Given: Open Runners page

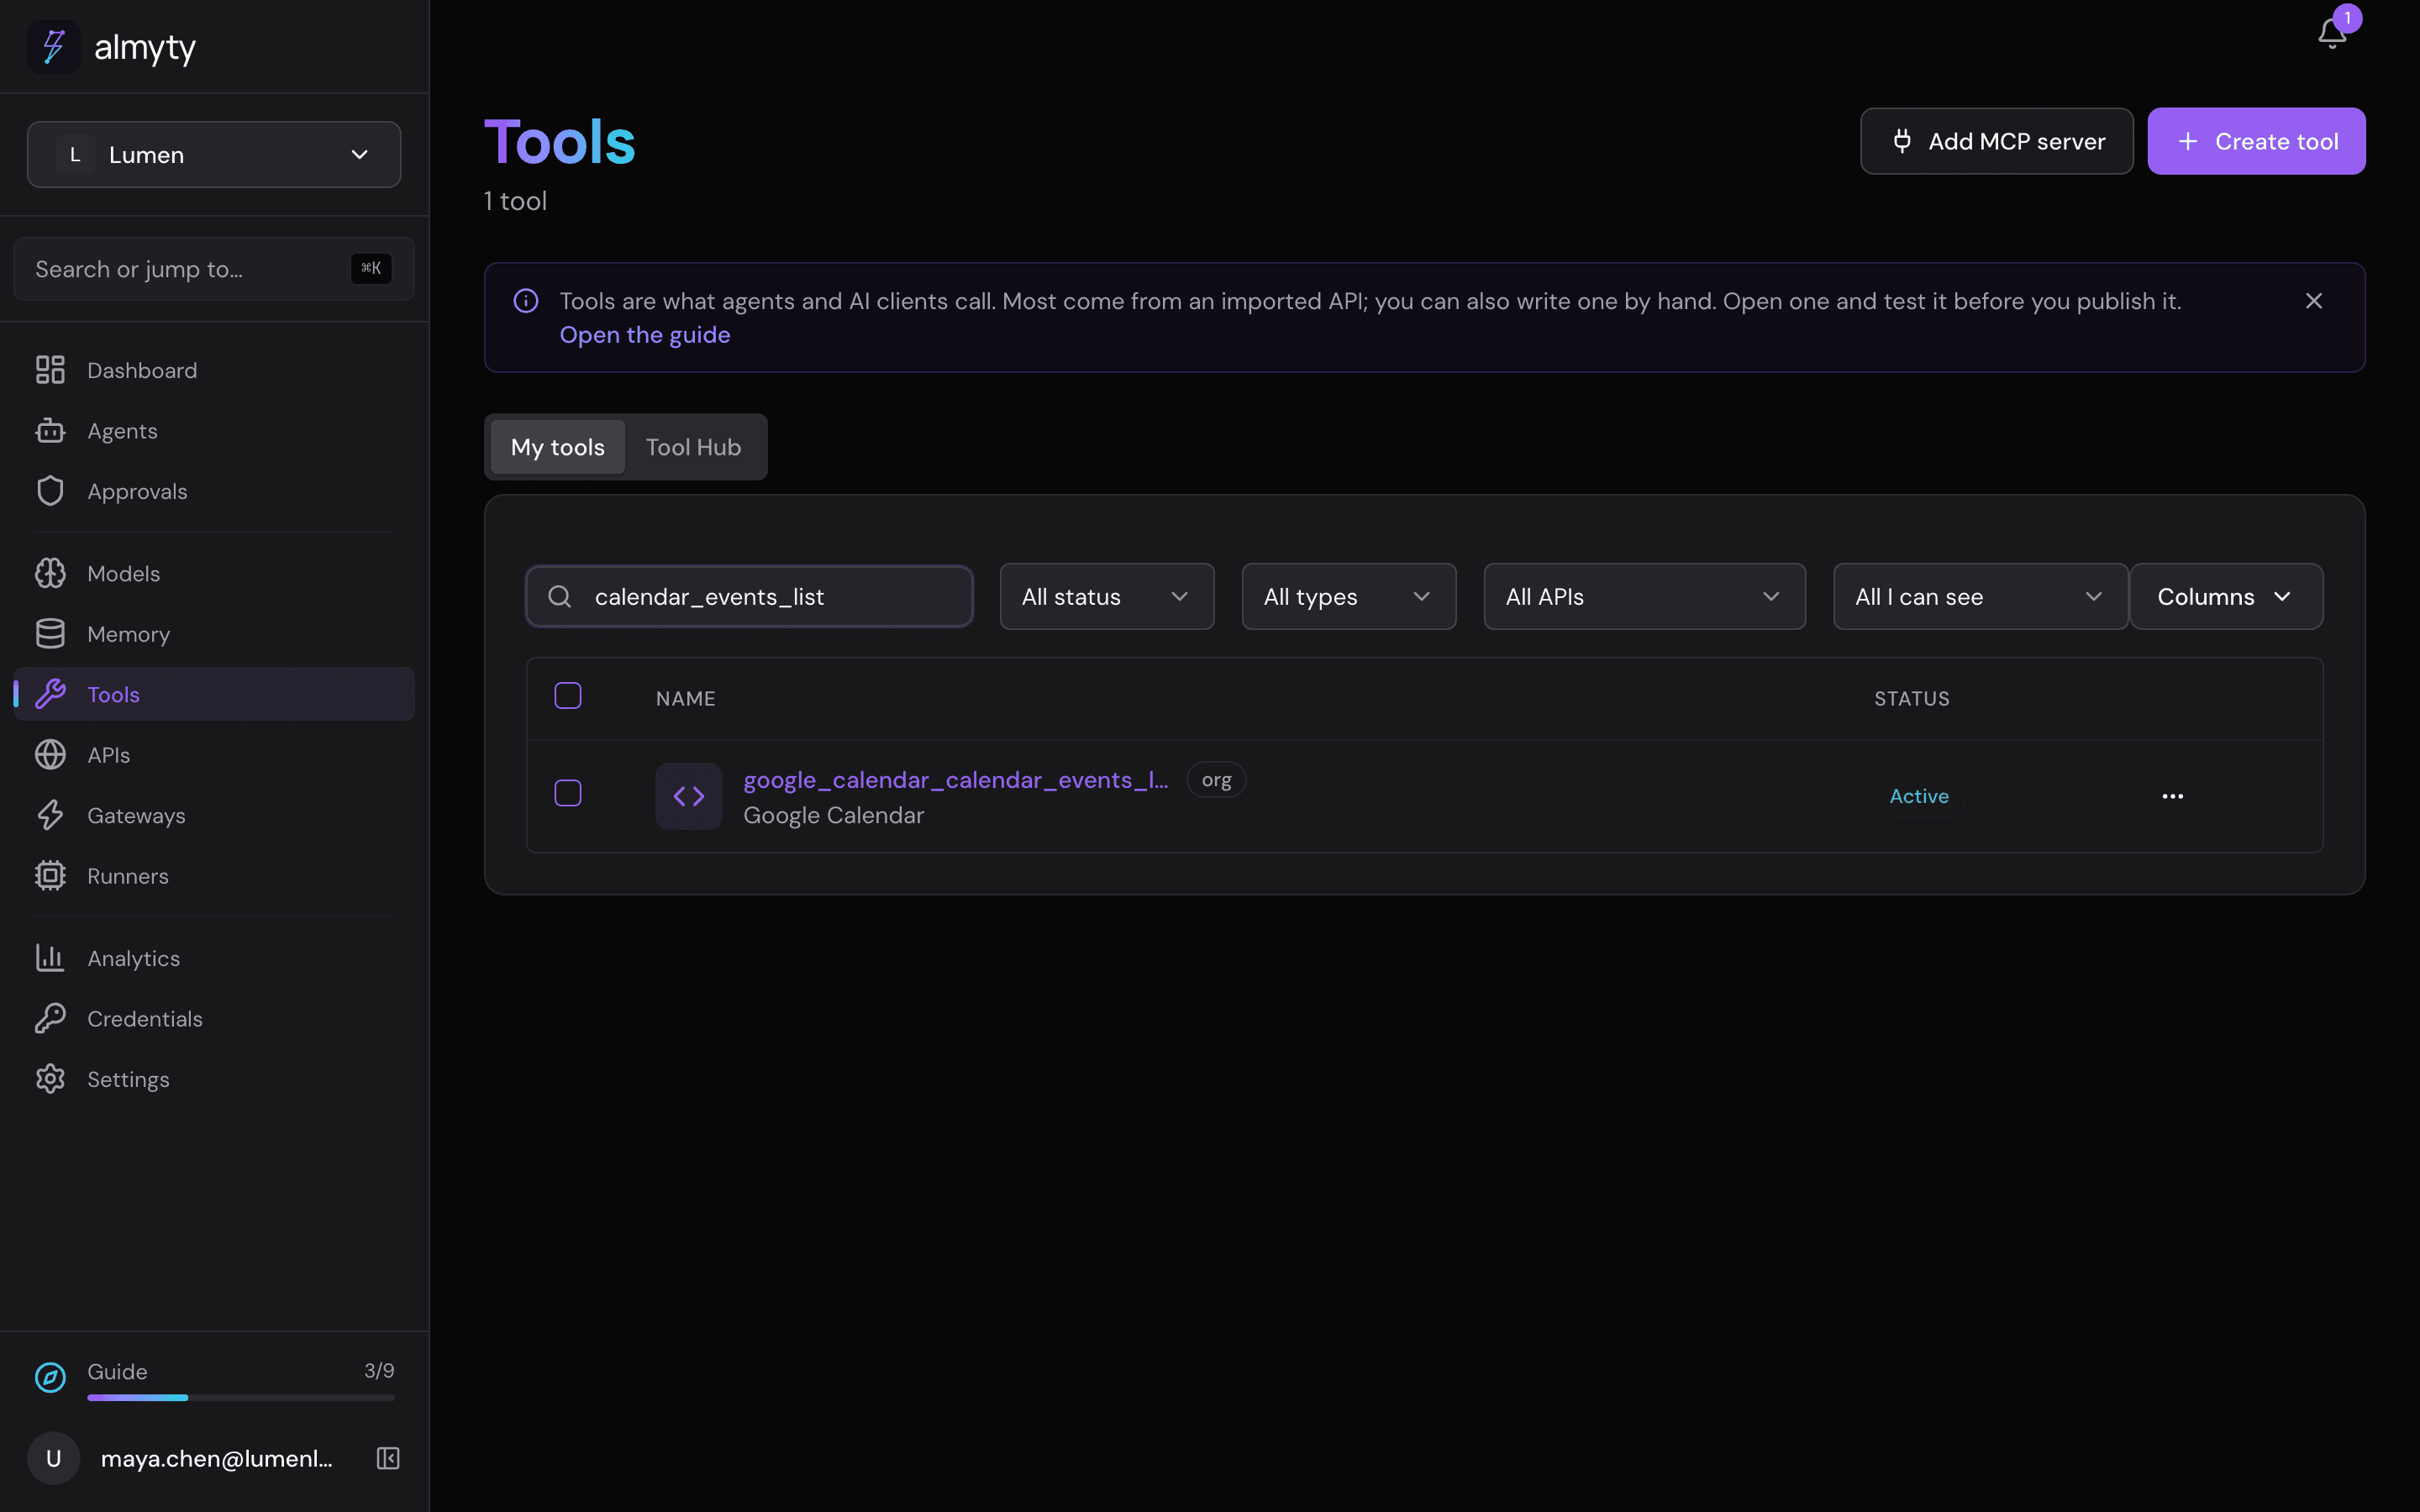Looking at the screenshot, I should coord(214,876).
